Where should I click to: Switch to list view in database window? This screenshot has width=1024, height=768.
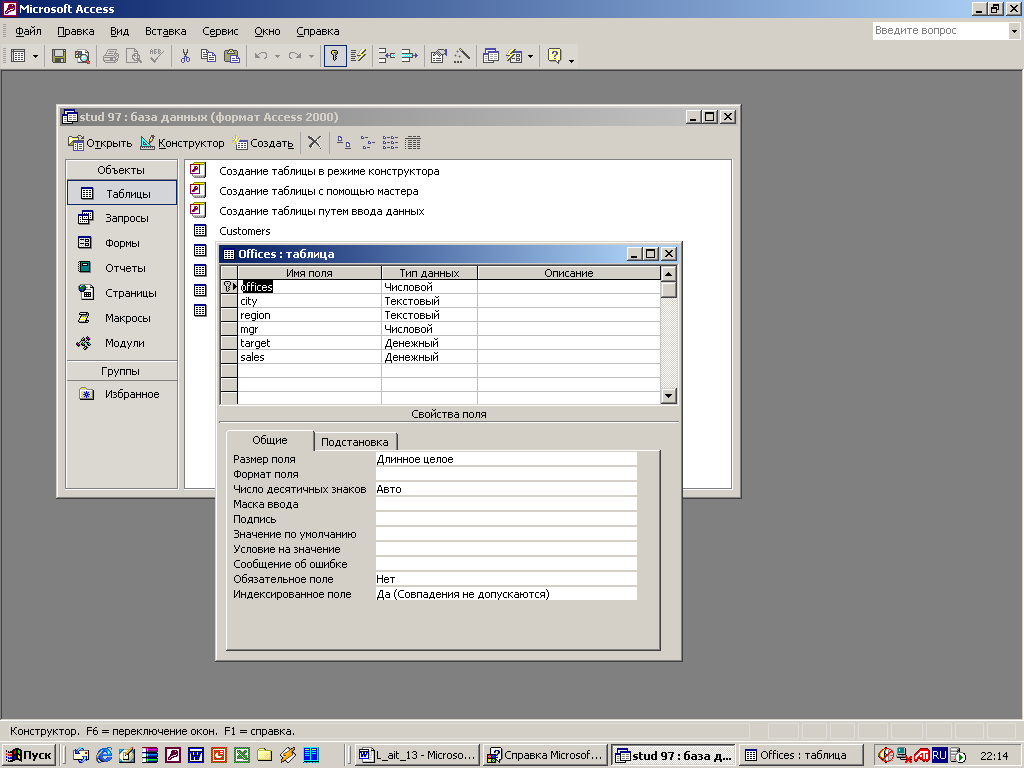(x=390, y=142)
